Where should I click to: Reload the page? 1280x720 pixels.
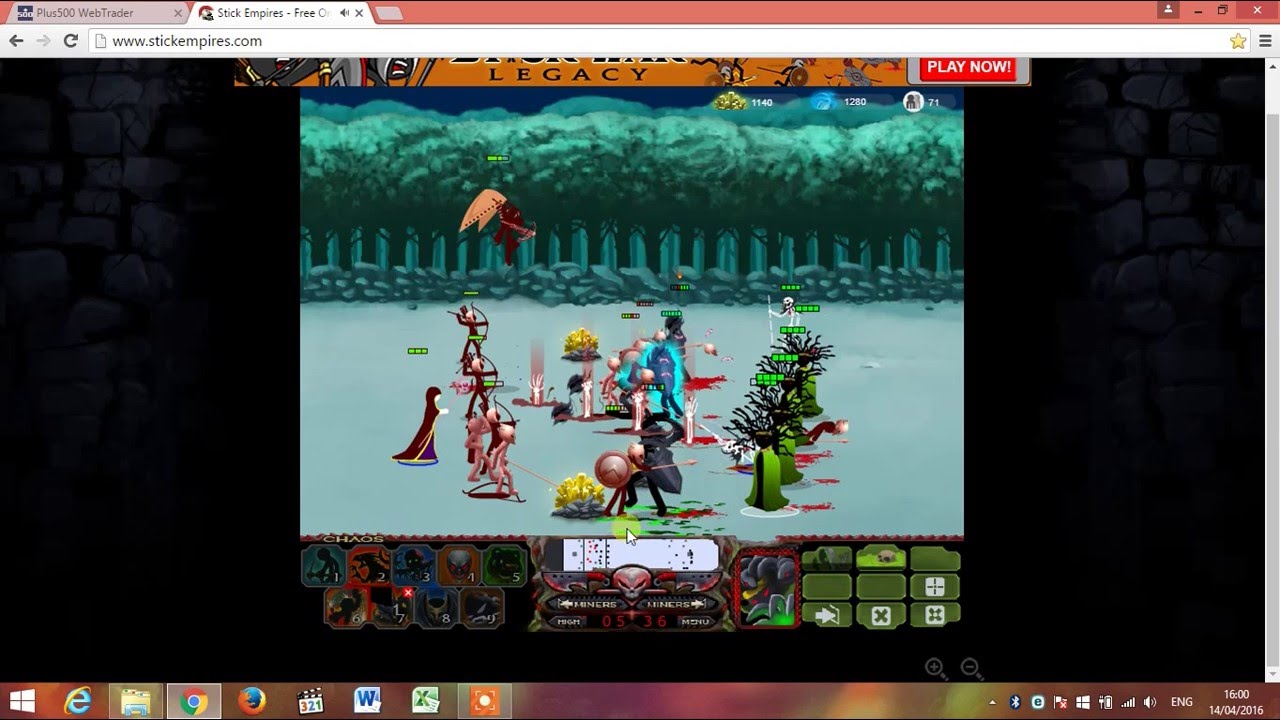point(70,41)
